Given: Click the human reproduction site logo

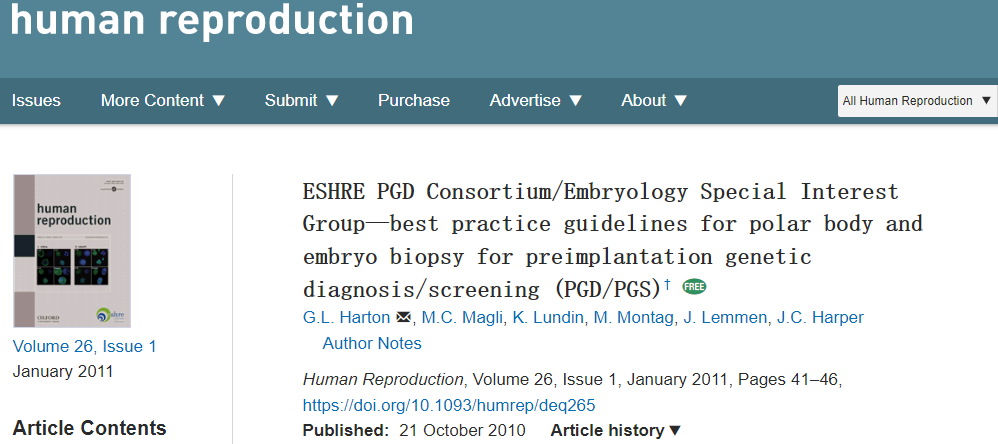Looking at the screenshot, I should [x=211, y=20].
